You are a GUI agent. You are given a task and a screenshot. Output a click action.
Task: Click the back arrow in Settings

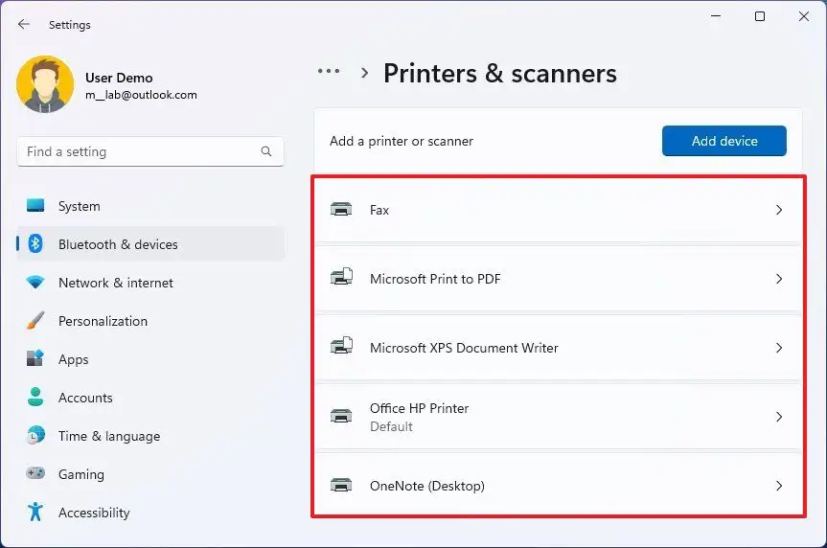tap(24, 24)
